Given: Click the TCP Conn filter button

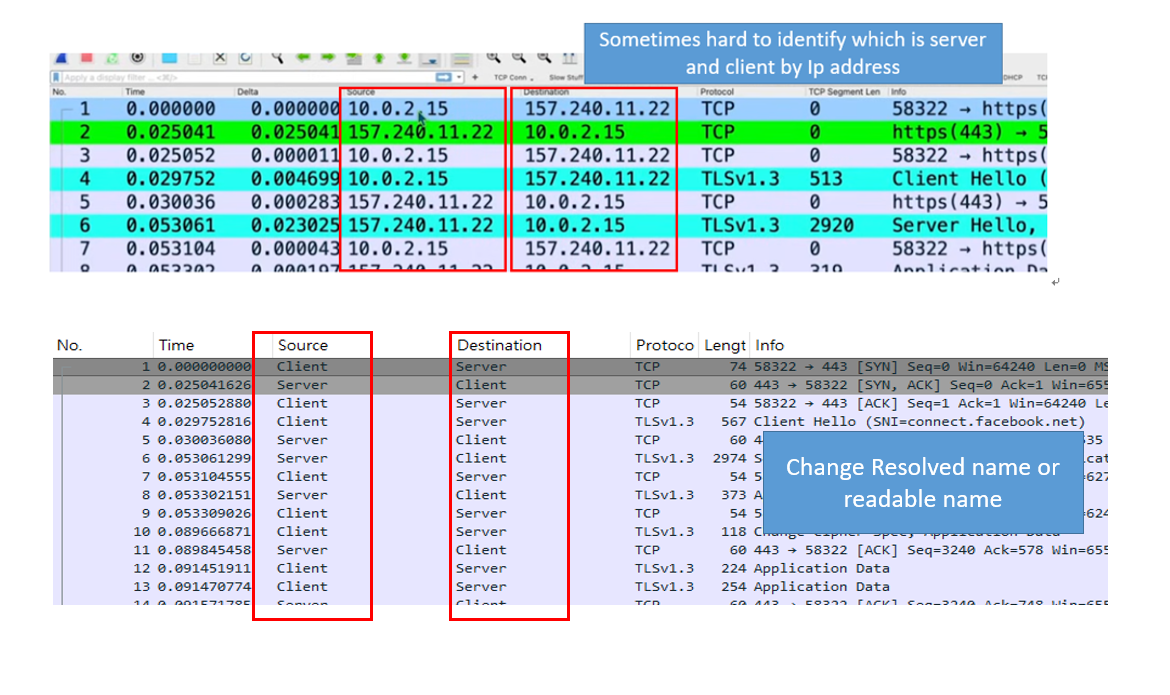Looking at the screenshot, I should (x=513, y=77).
